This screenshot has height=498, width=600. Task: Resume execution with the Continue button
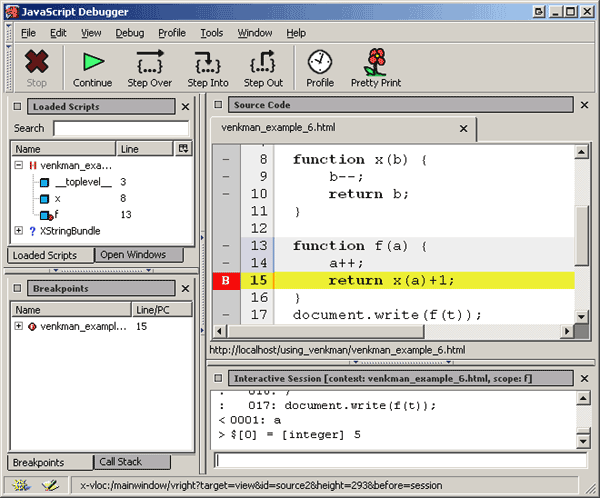point(93,68)
